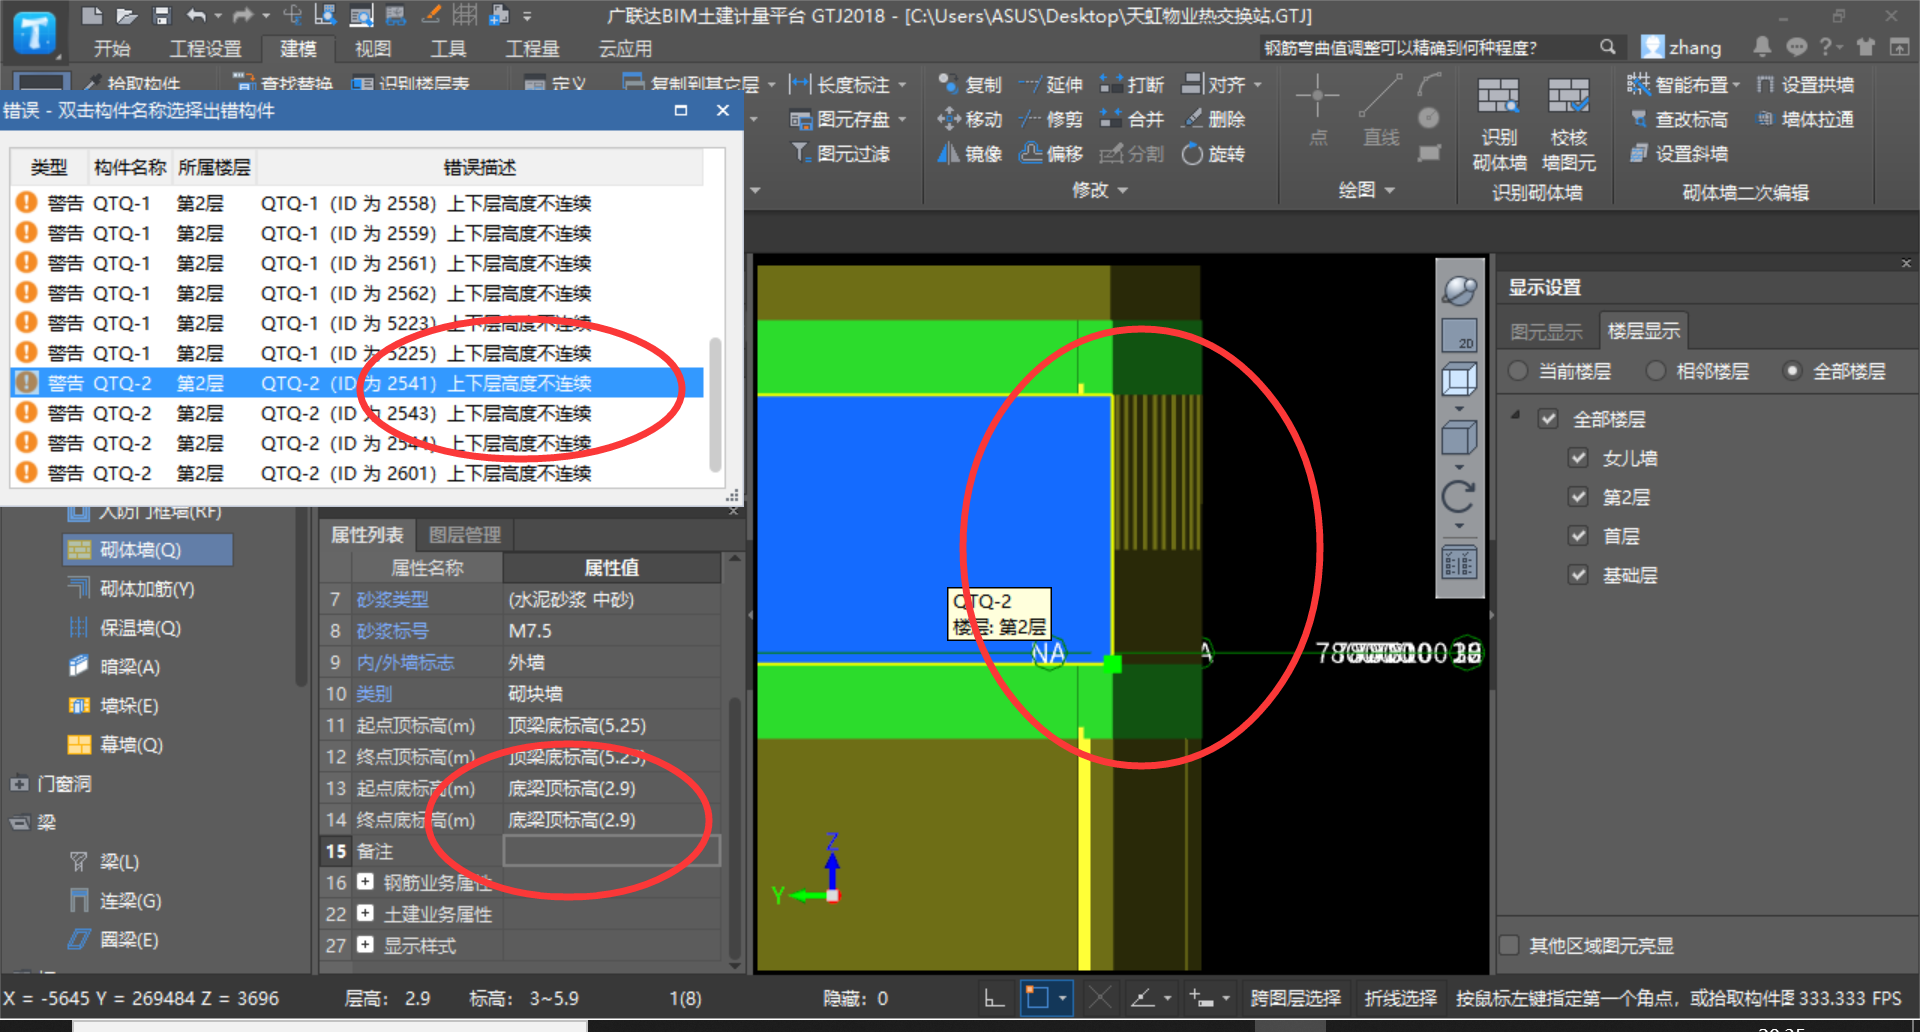
Task: Switch to 2D view icon
Action: point(1459,335)
